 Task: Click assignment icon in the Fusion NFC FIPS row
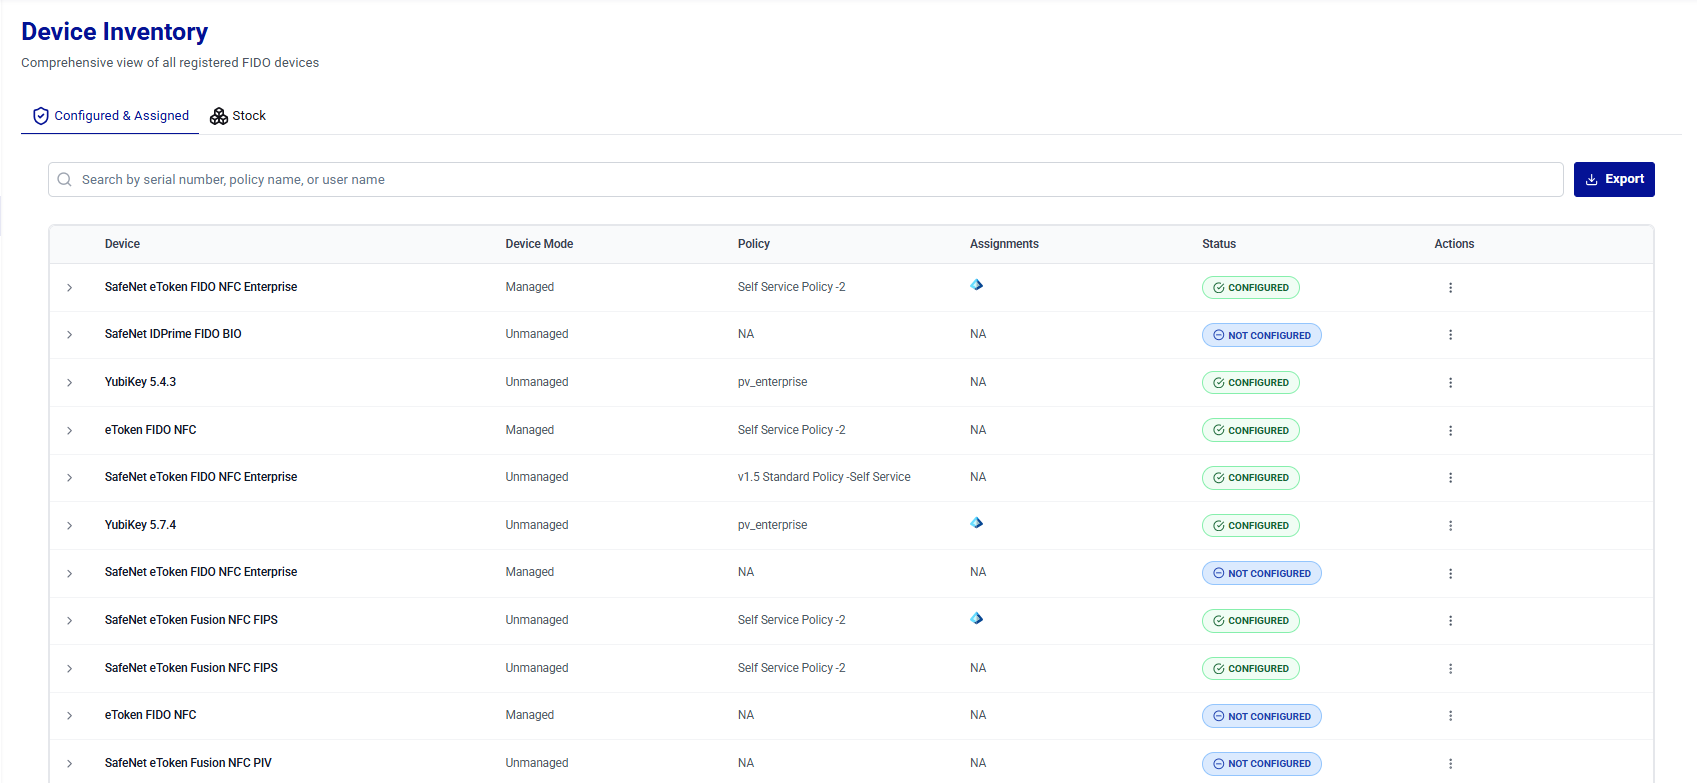coord(977,618)
